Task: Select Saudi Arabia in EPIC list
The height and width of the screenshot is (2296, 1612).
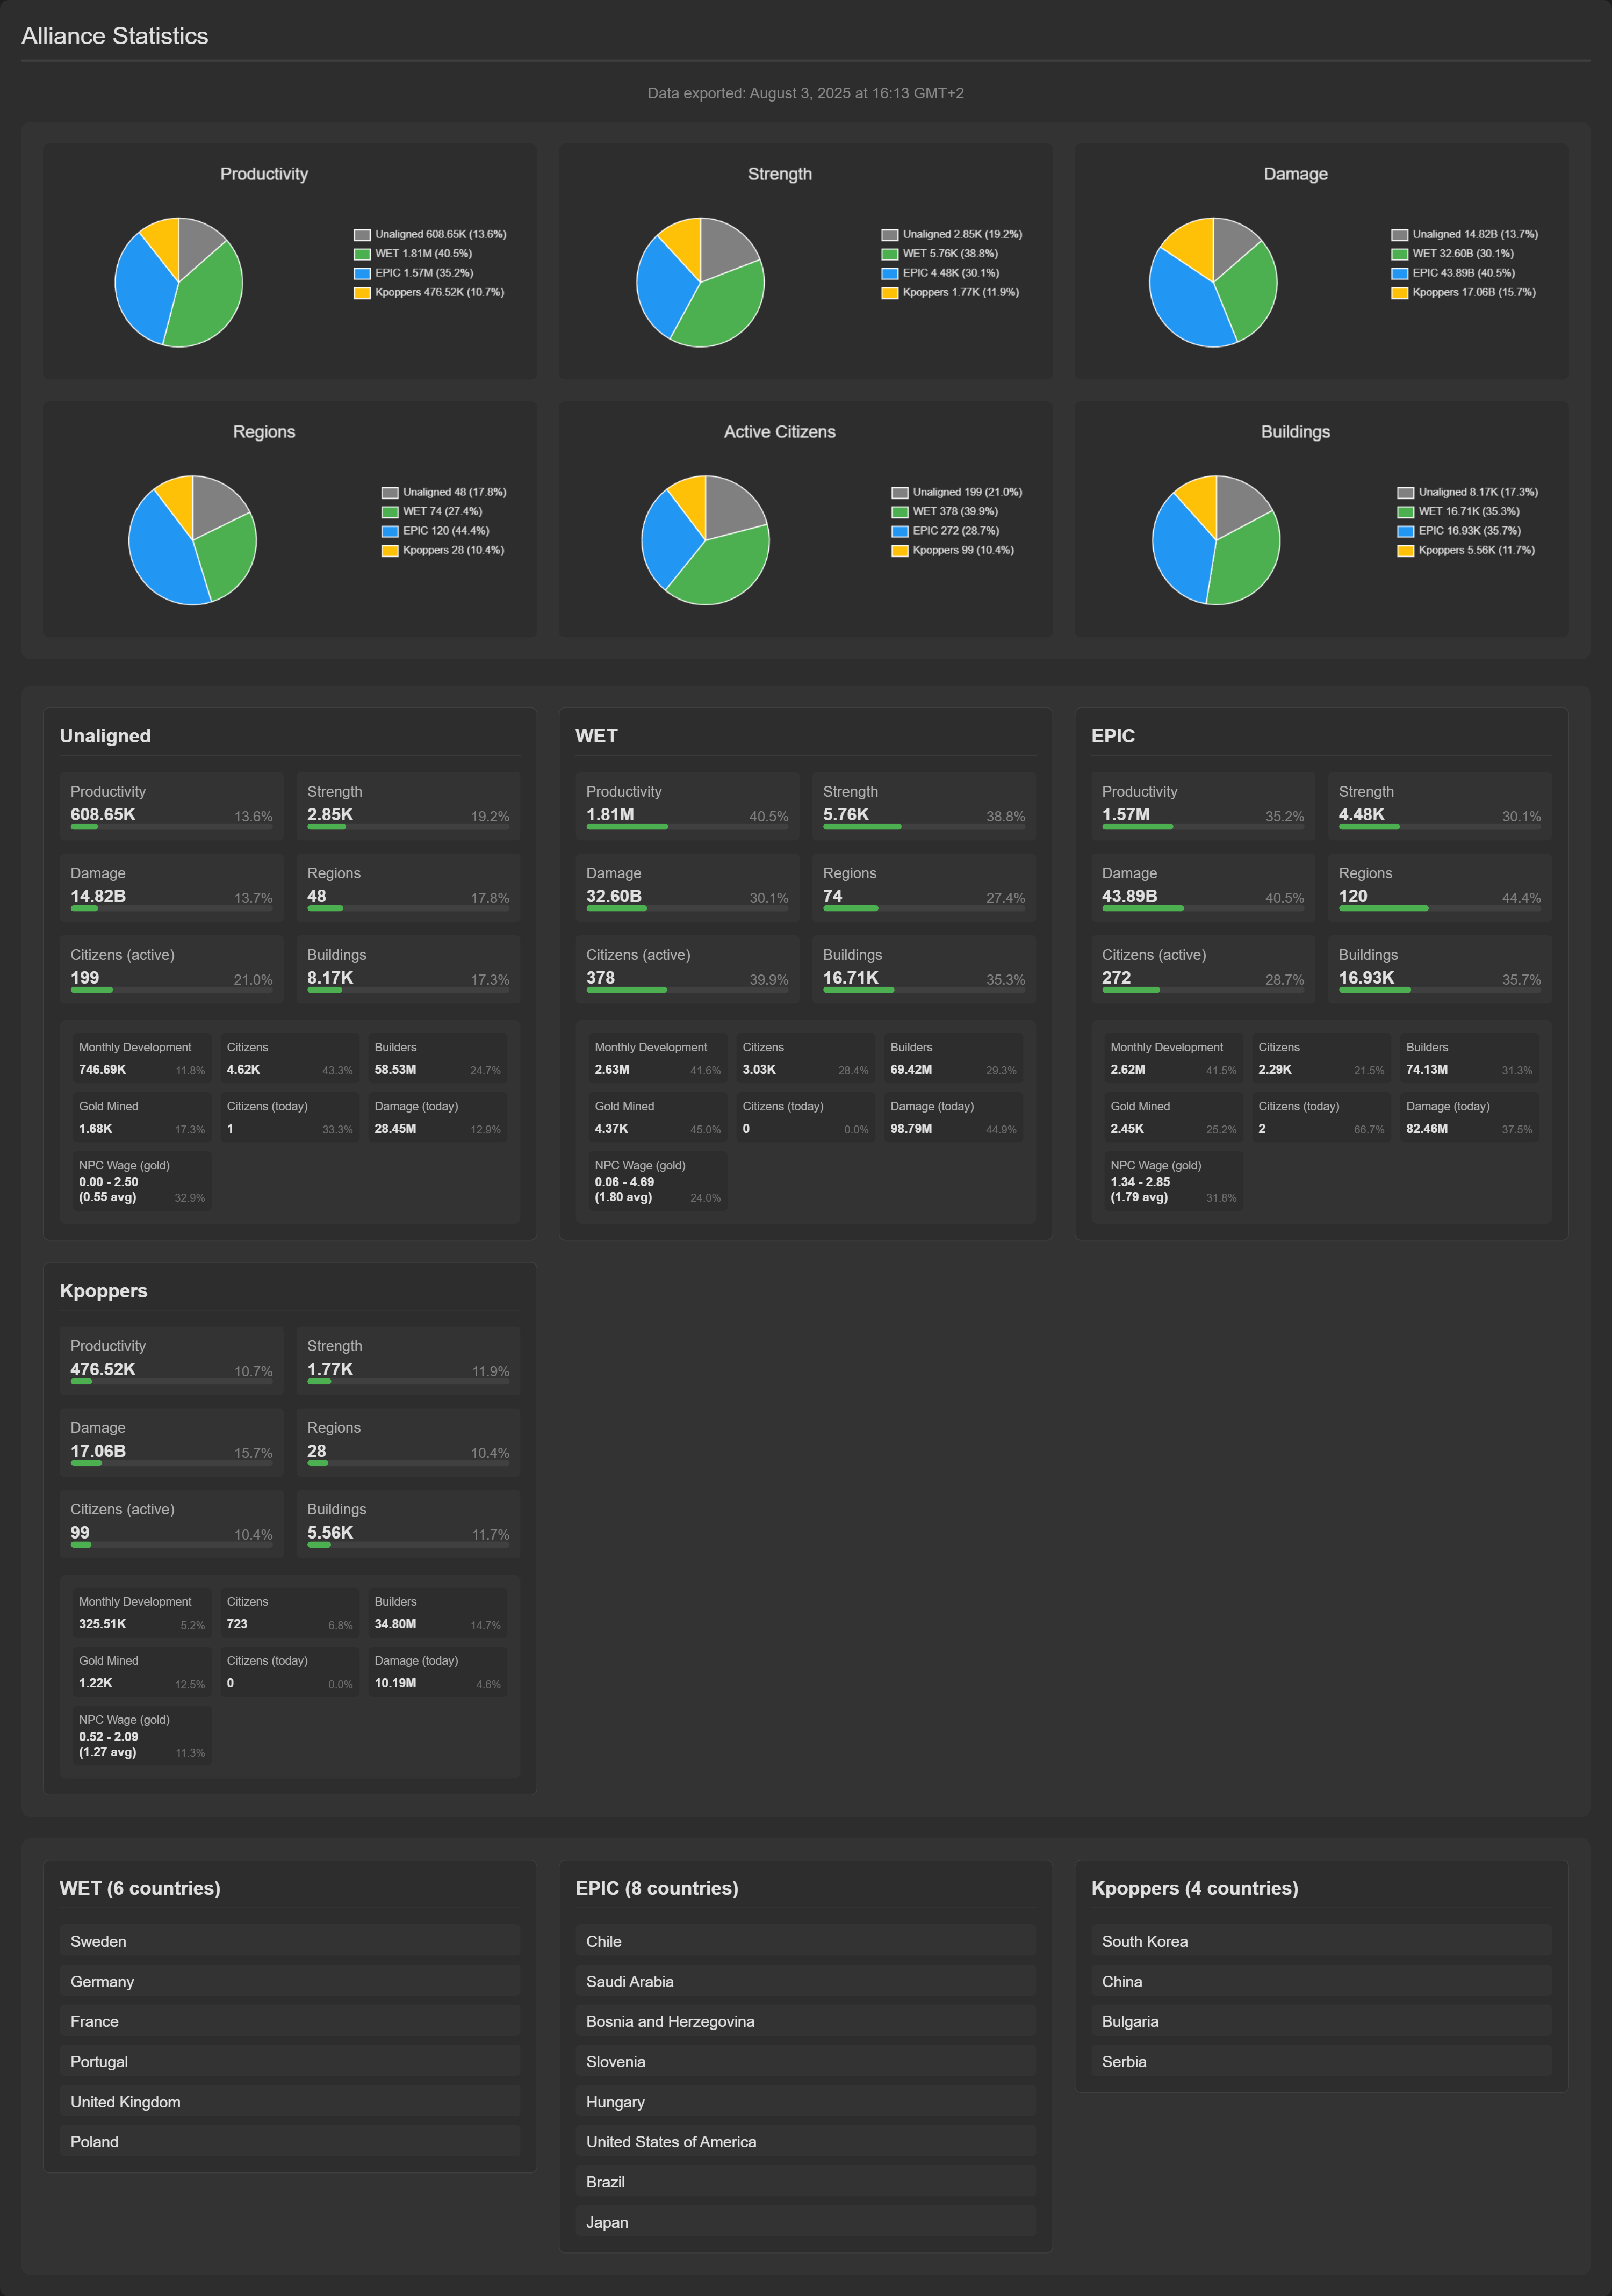Action: (806, 1981)
